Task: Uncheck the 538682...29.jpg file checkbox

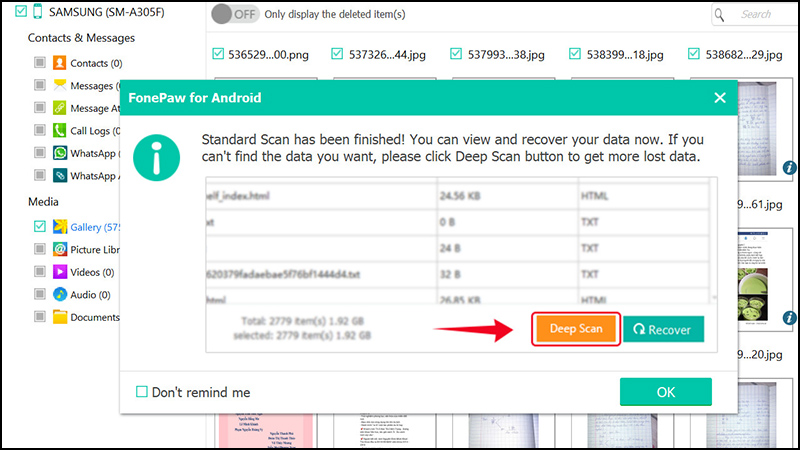Action: coord(693,54)
